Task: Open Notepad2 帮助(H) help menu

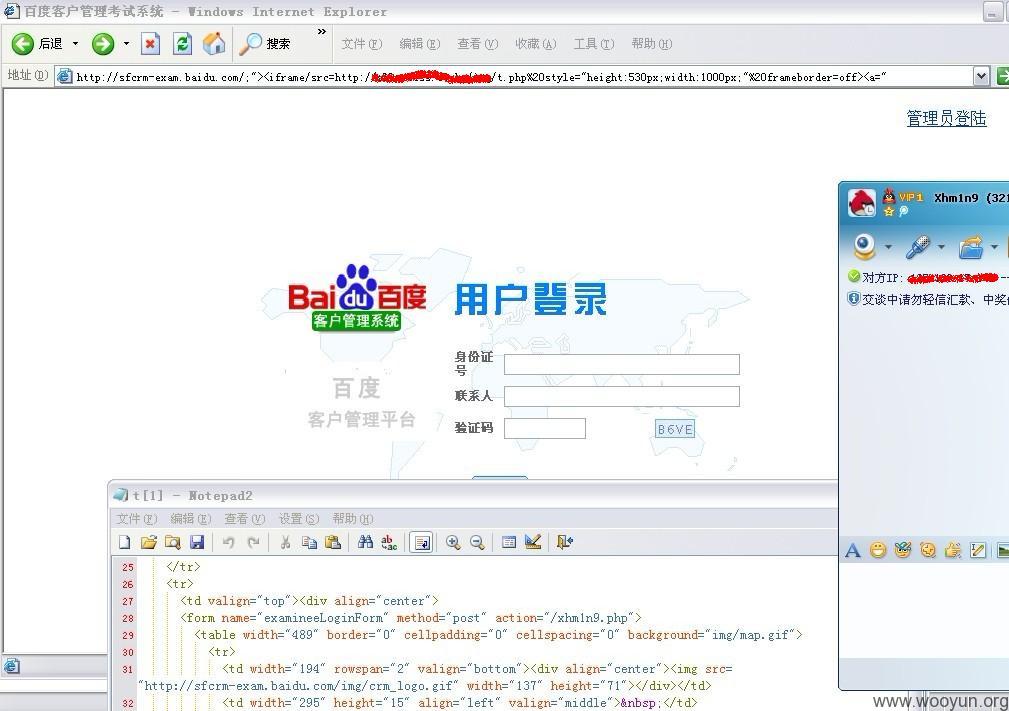Action: point(353,519)
